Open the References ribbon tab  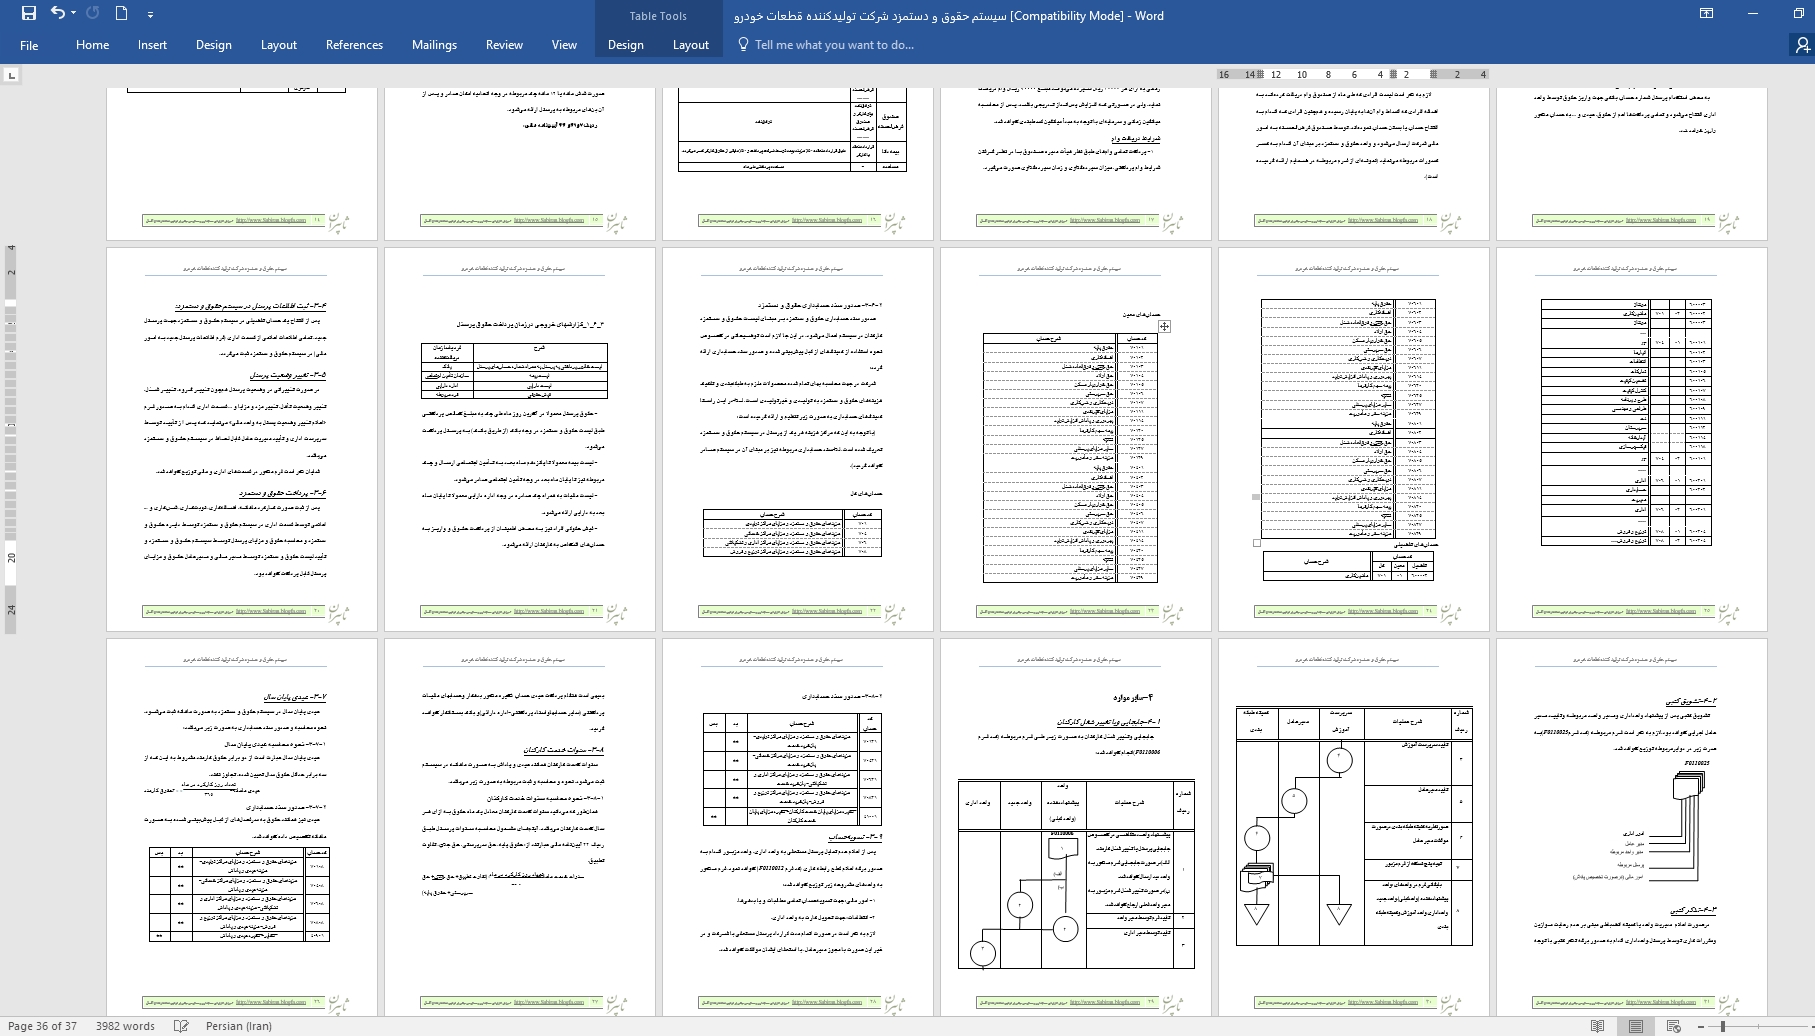tap(354, 45)
